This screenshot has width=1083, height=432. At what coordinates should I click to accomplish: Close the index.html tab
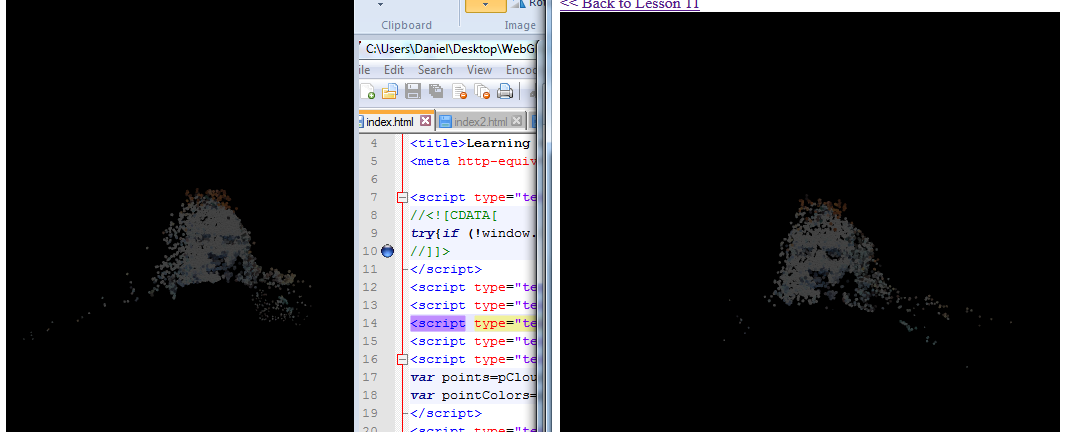pyautogui.click(x=425, y=121)
